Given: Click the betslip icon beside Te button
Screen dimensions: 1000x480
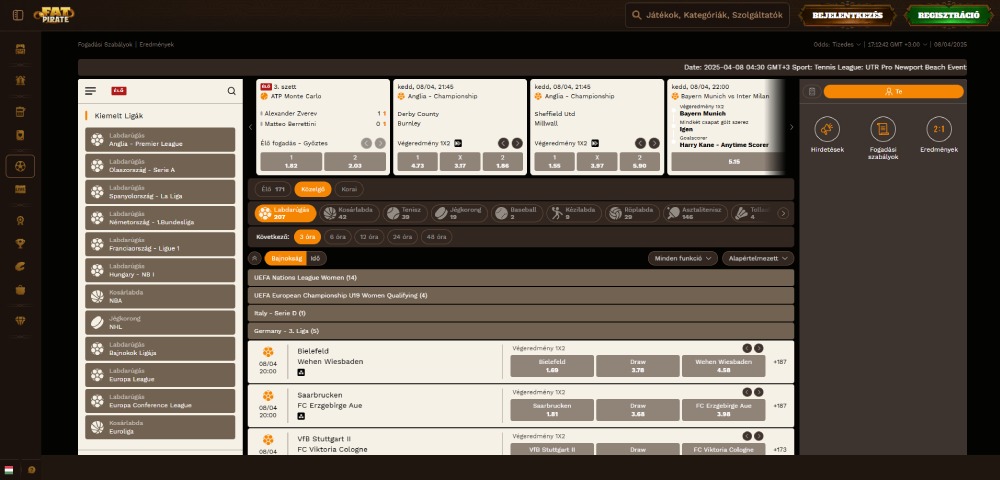Looking at the screenshot, I should coord(812,91).
